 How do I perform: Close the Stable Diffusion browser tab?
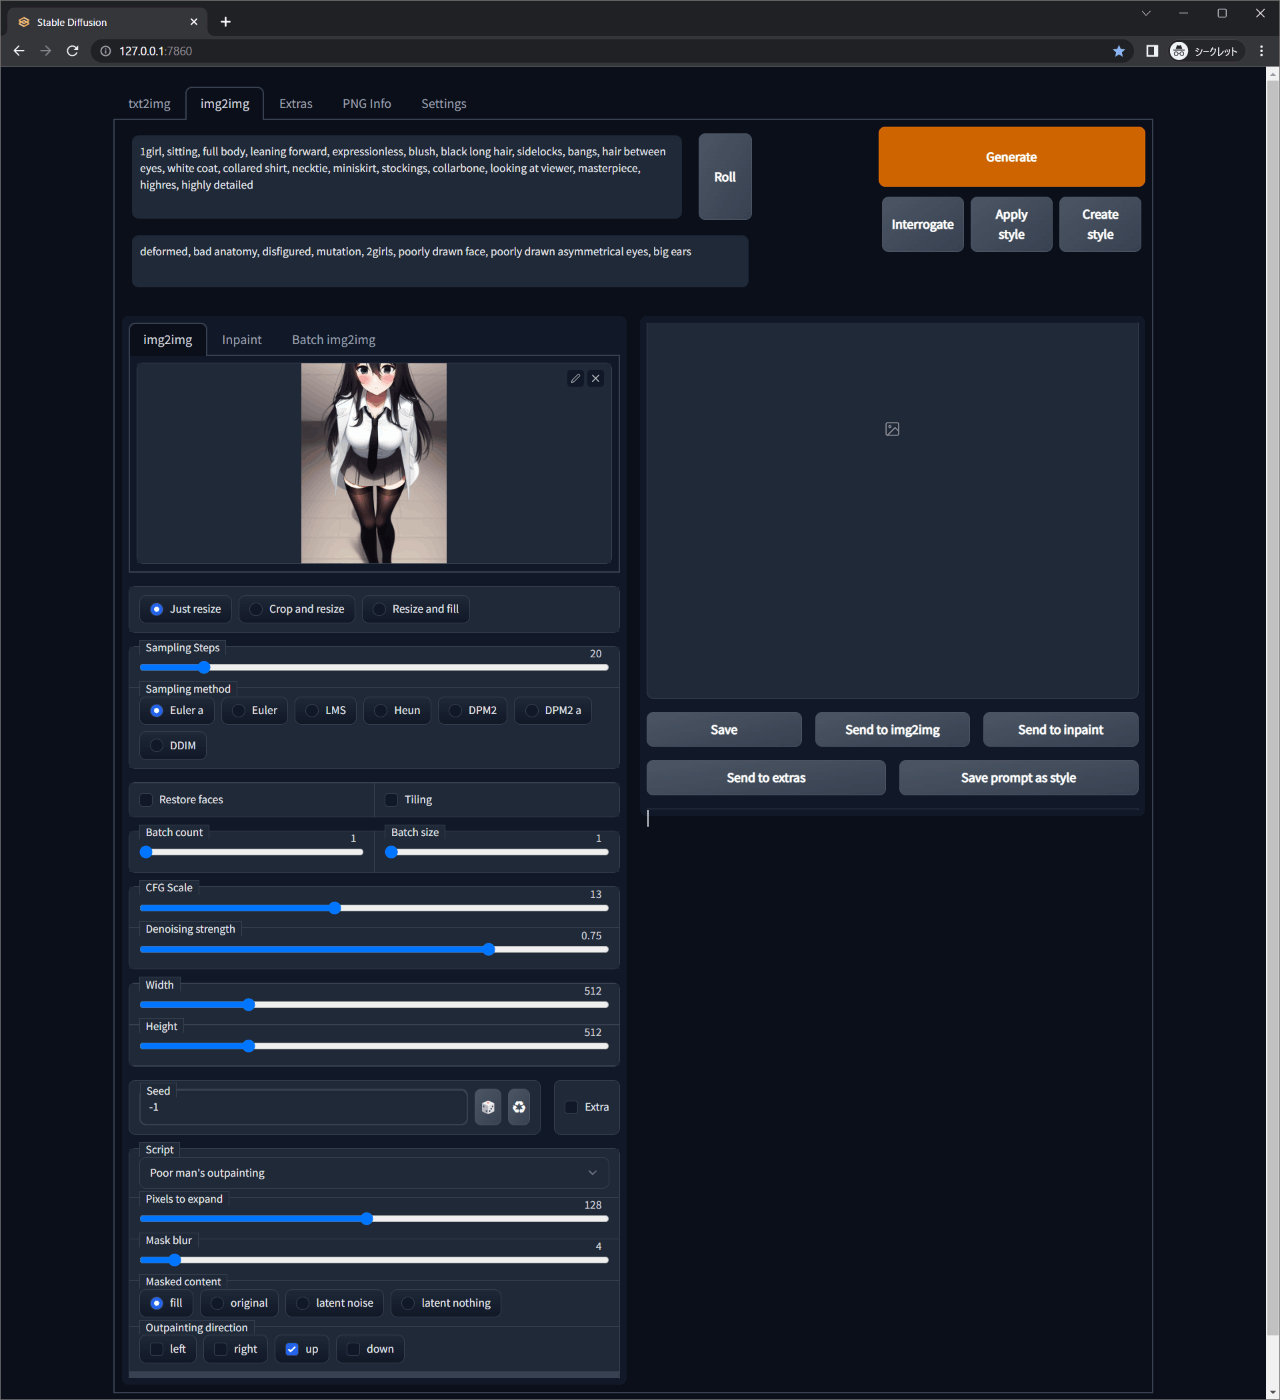coord(194,22)
